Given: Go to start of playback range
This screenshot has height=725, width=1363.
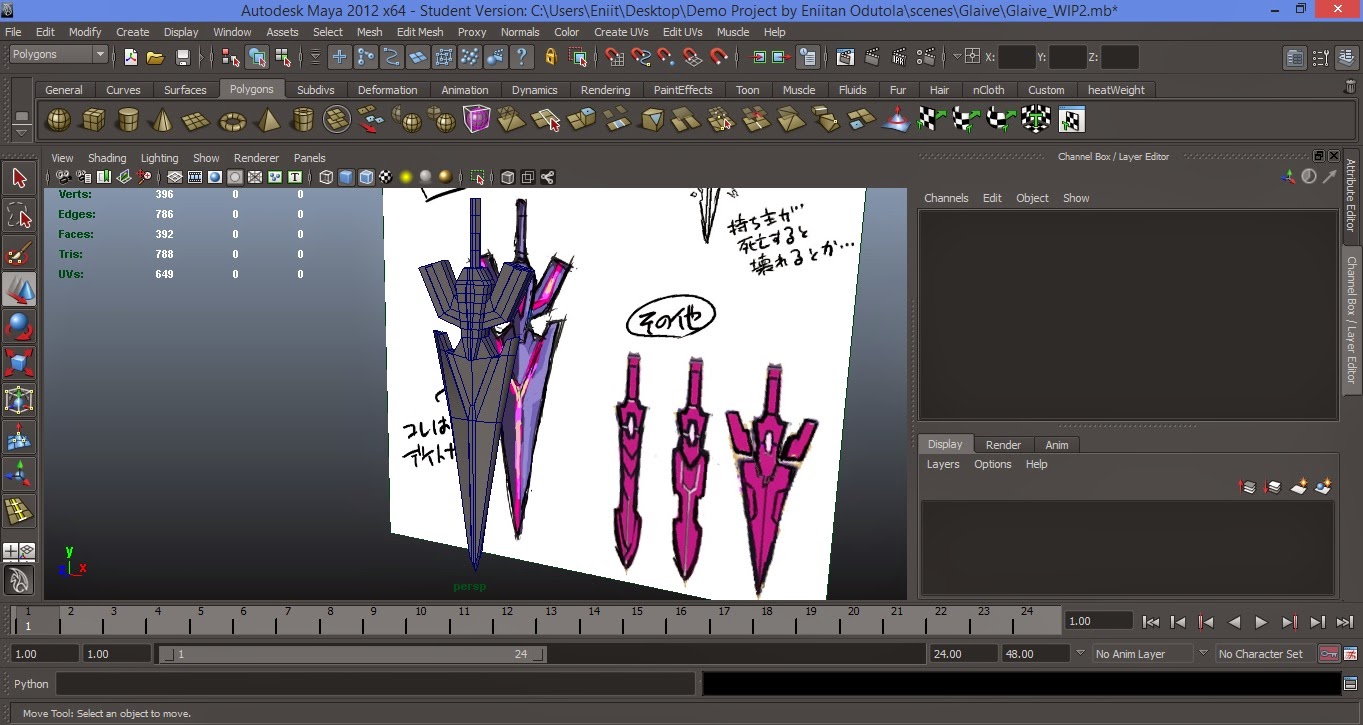Looking at the screenshot, I should [1151, 622].
